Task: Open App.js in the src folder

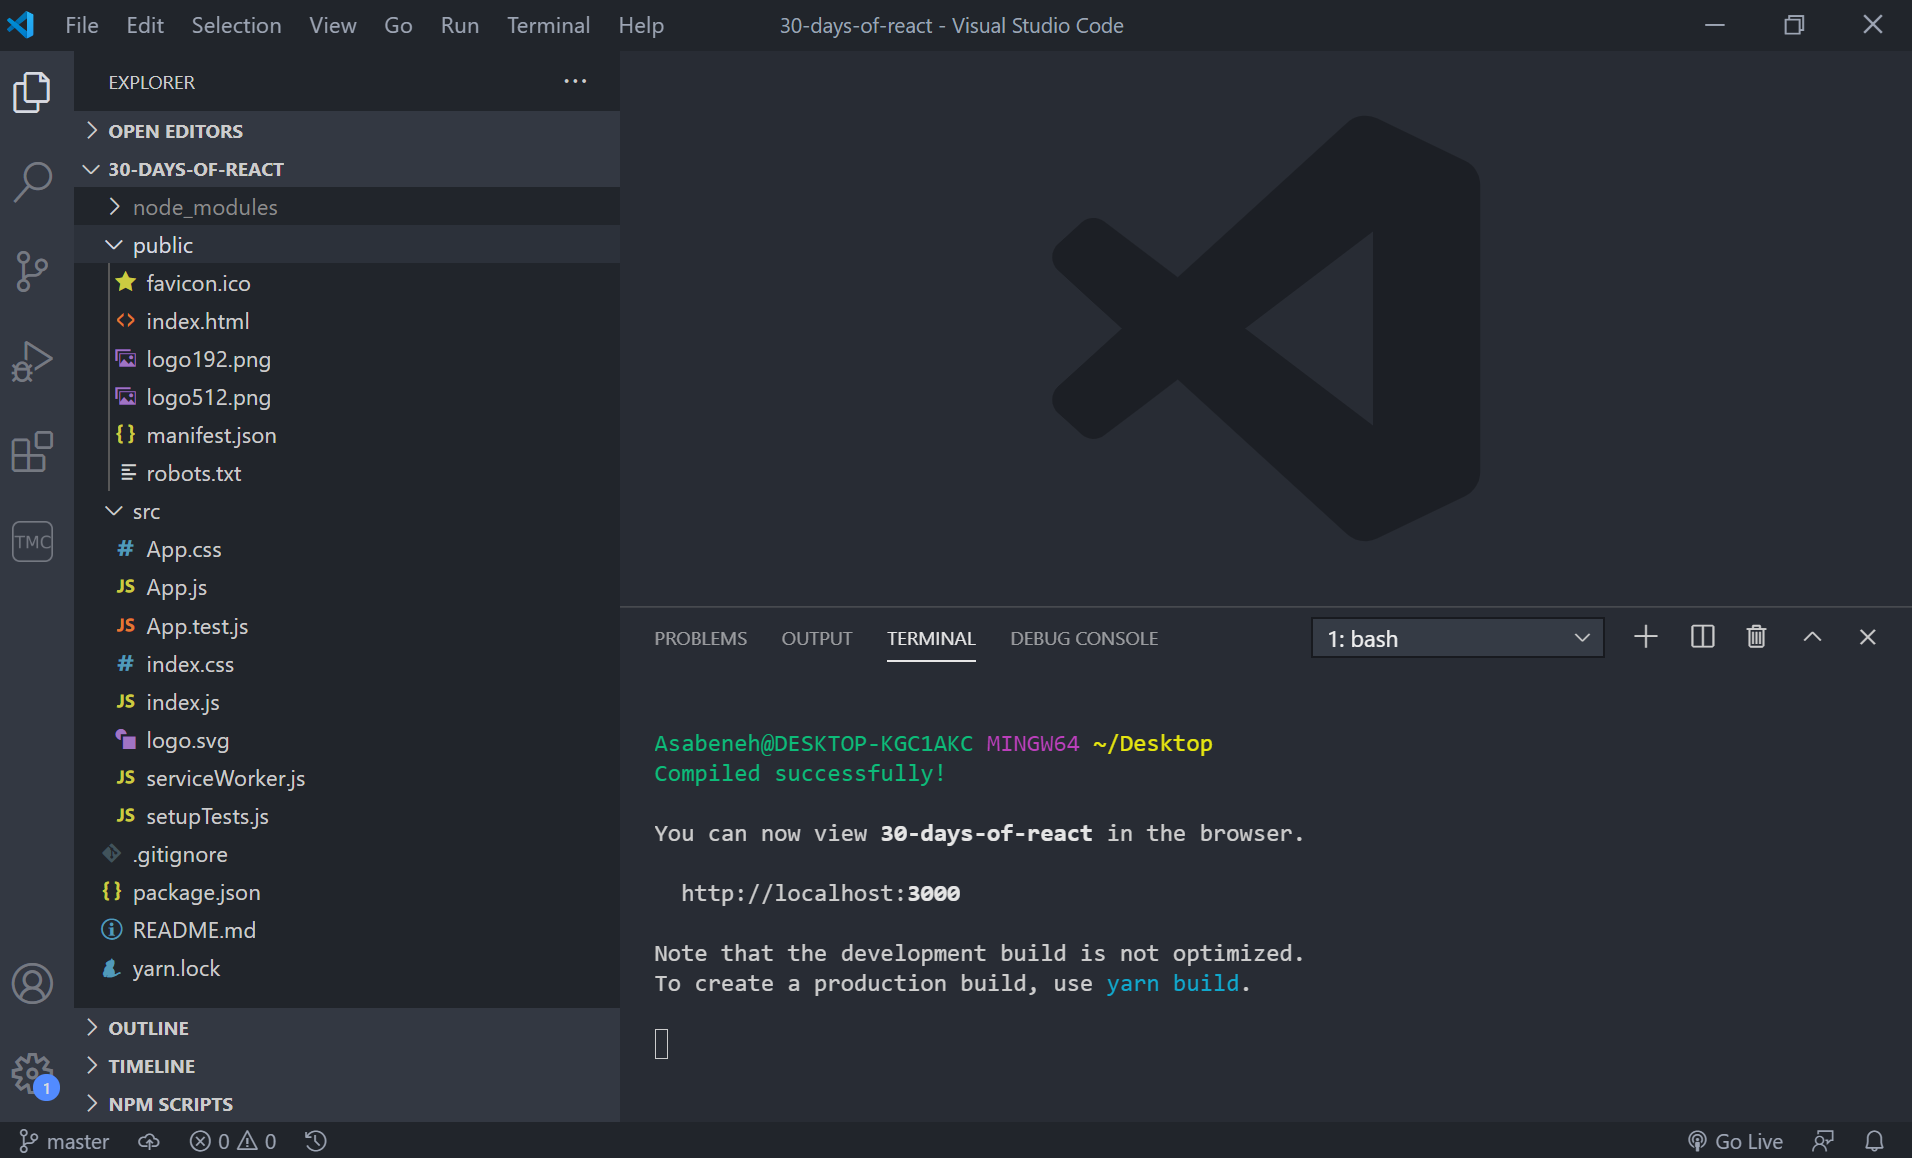Action: (x=176, y=587)
